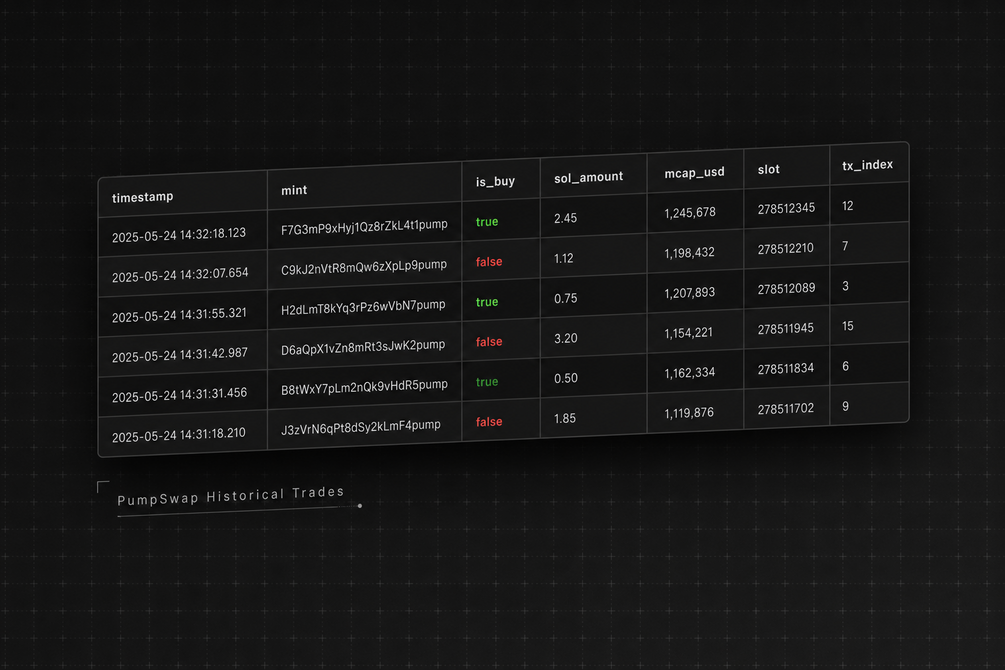
Task: Click the false value in the 1.85 row
Action: [488, 422]
